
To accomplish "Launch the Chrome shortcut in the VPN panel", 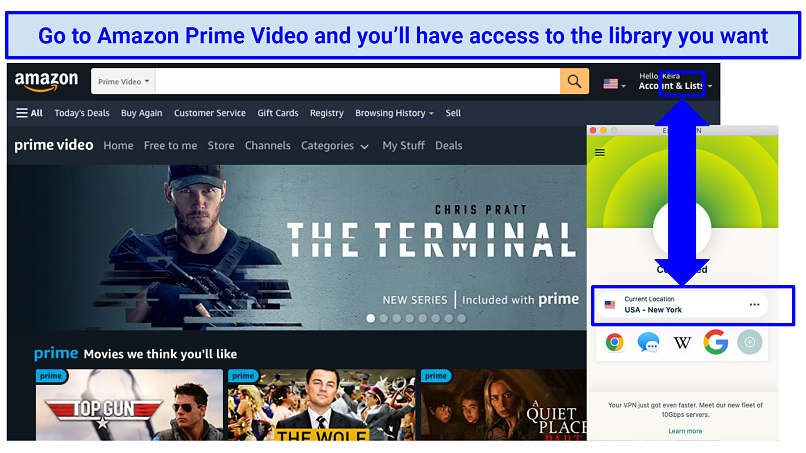I will 614,342.
